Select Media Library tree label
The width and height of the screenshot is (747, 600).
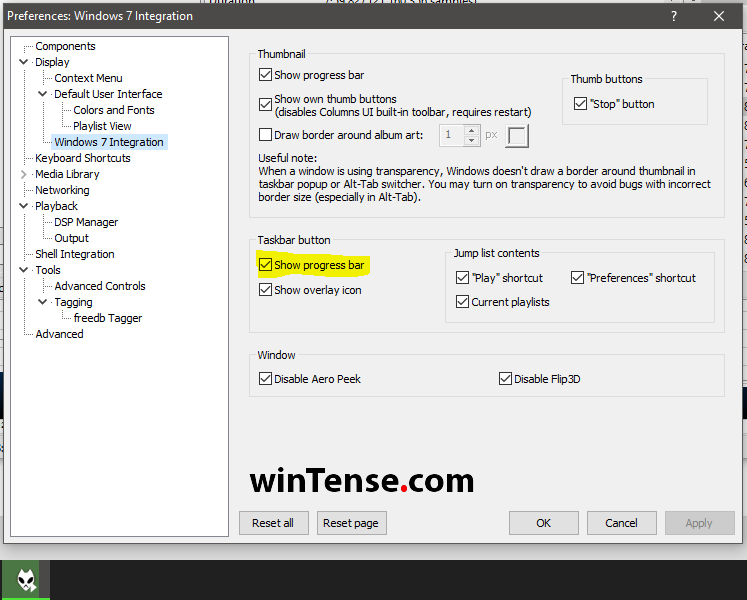[x=67, y=174]
